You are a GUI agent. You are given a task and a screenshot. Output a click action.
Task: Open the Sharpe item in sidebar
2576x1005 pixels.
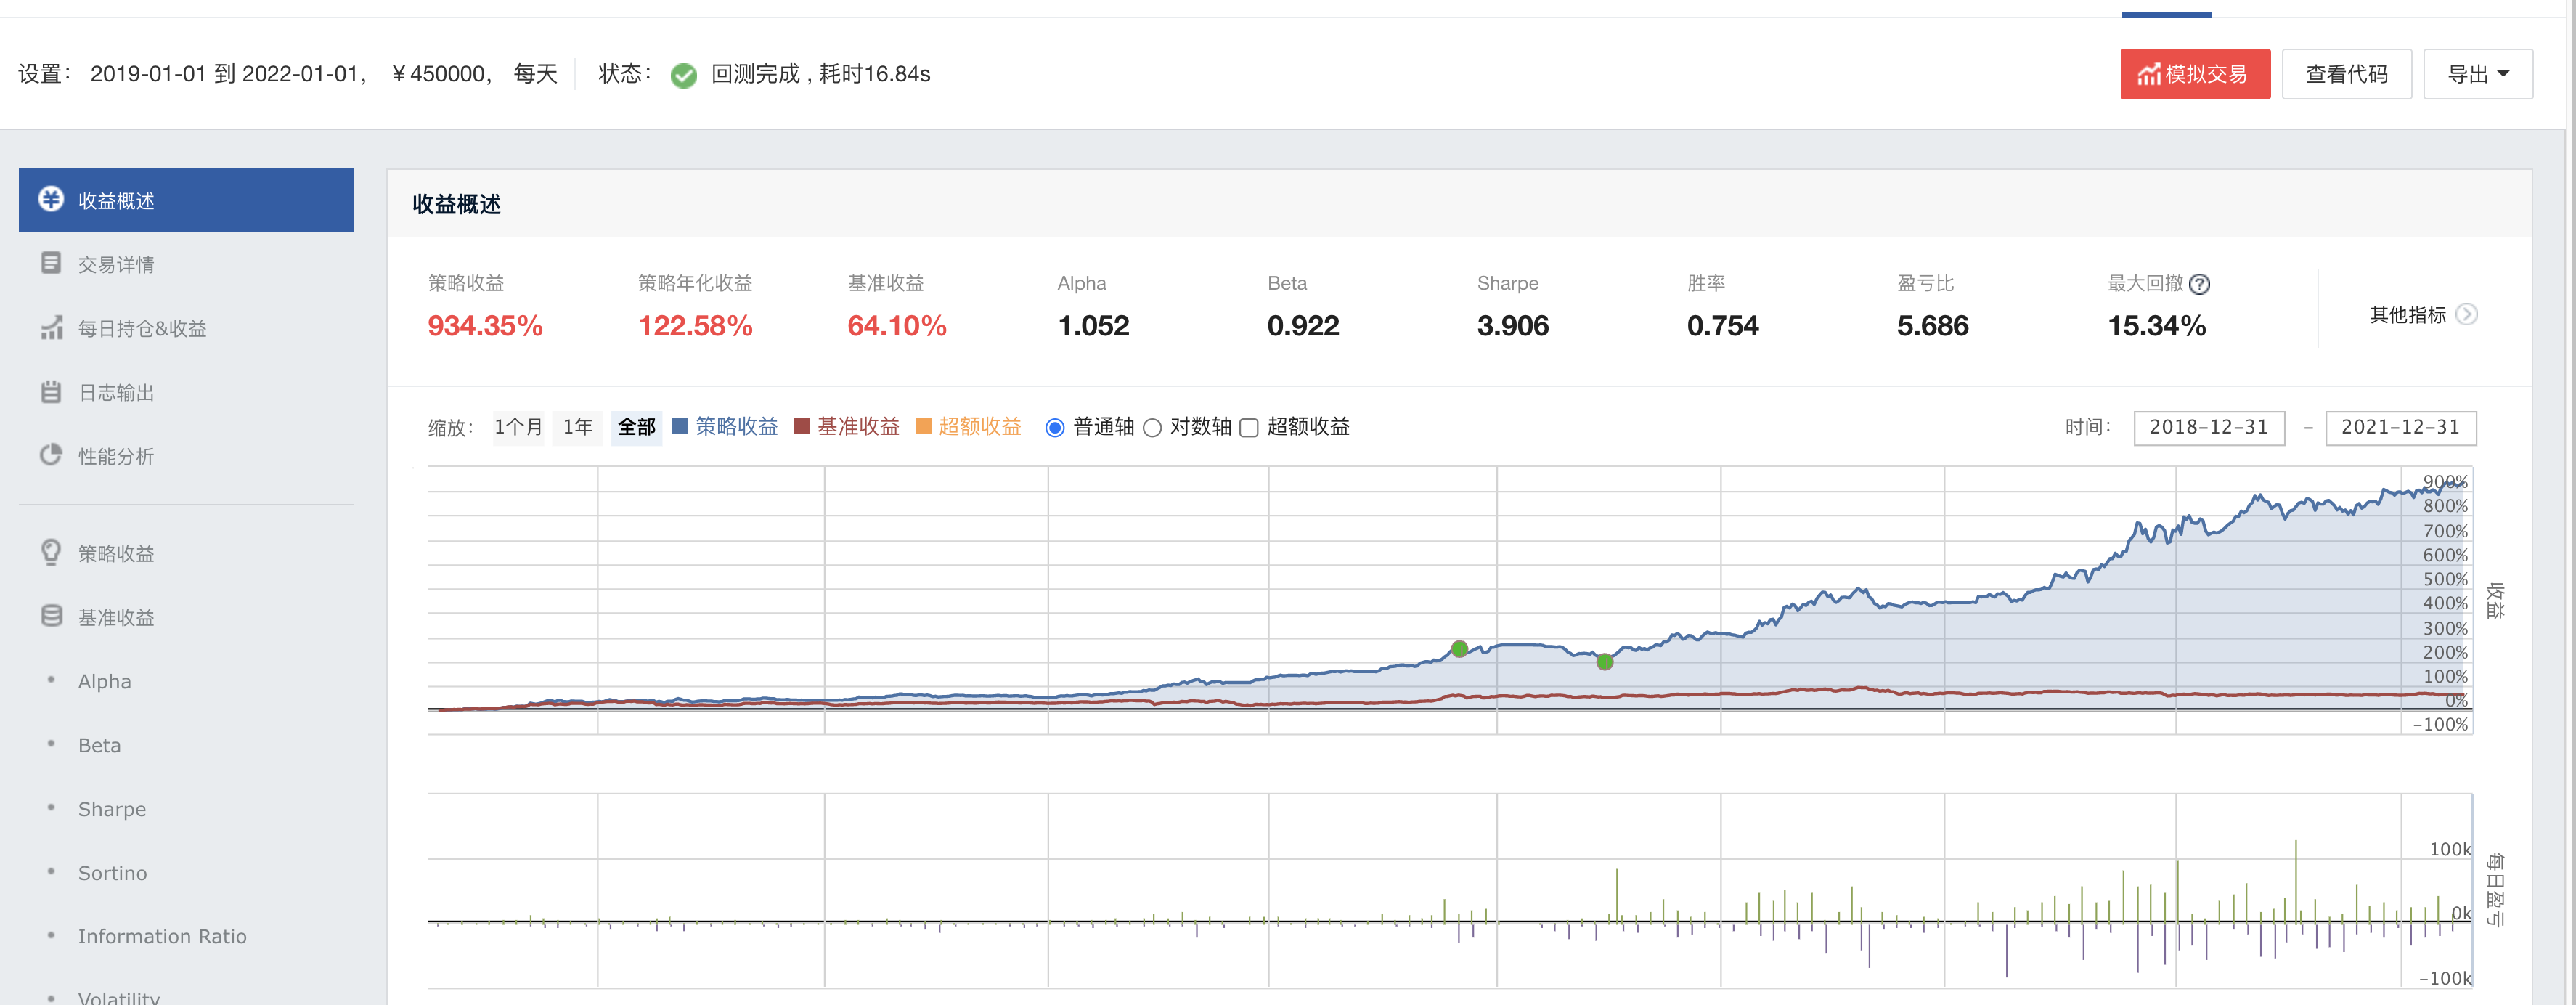pyautogui.click(x=112, y=809)
